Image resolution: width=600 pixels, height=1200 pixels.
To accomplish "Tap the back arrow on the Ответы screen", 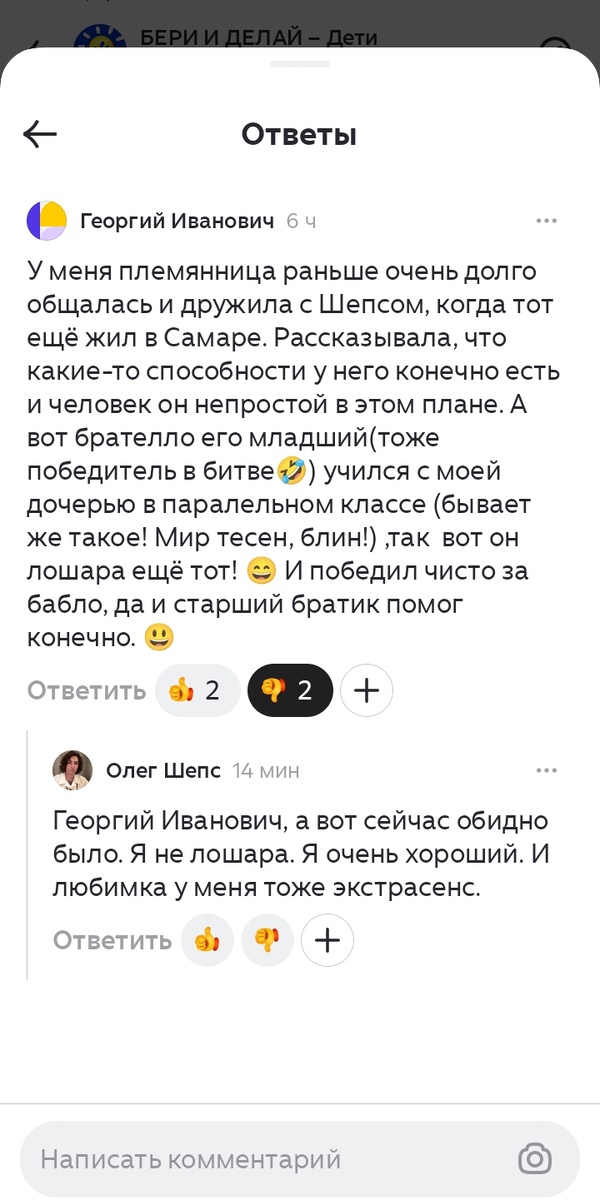I will tap(39, 133).
